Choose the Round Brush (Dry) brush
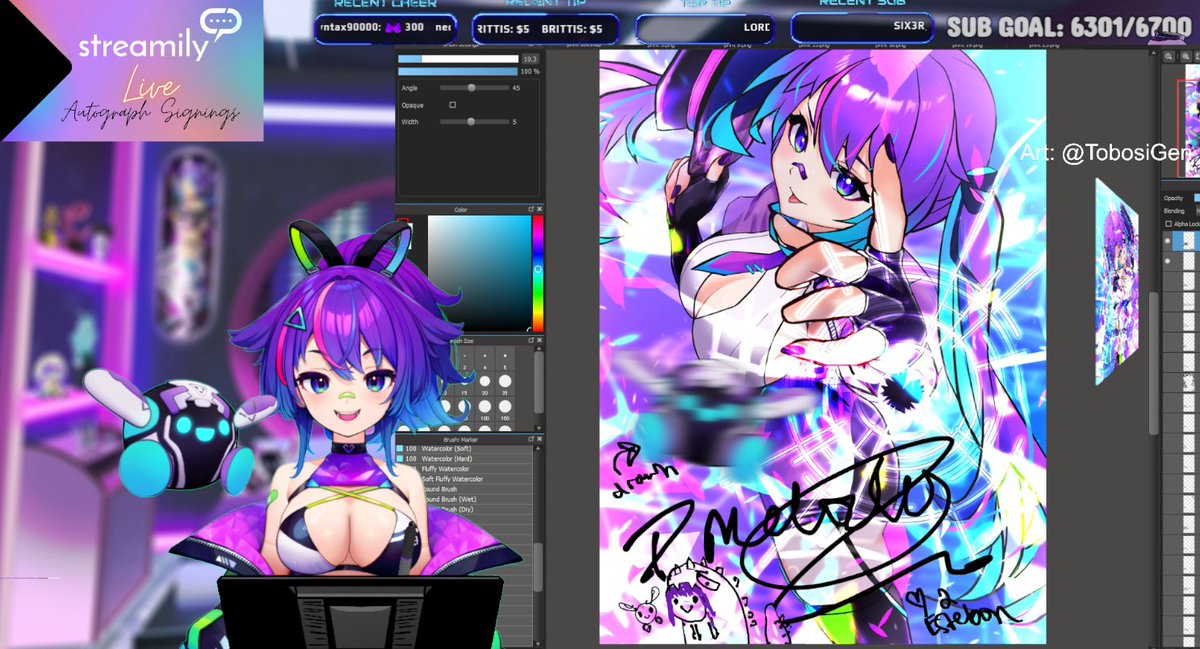This screenshot has height=649, width=1200. [465, 509]
